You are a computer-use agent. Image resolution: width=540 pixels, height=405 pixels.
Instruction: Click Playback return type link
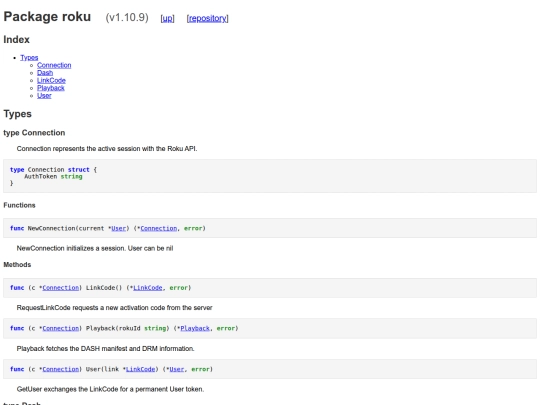[x=195, y=328]
